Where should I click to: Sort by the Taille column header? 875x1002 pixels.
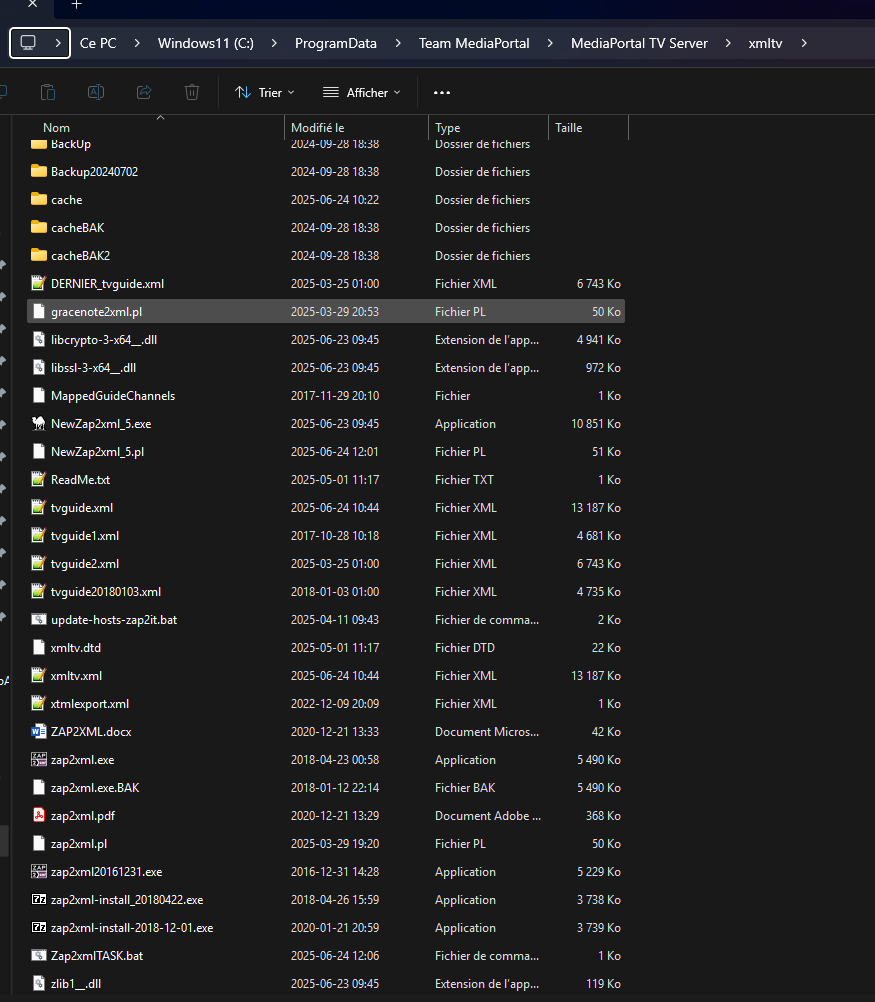(569, 128)
